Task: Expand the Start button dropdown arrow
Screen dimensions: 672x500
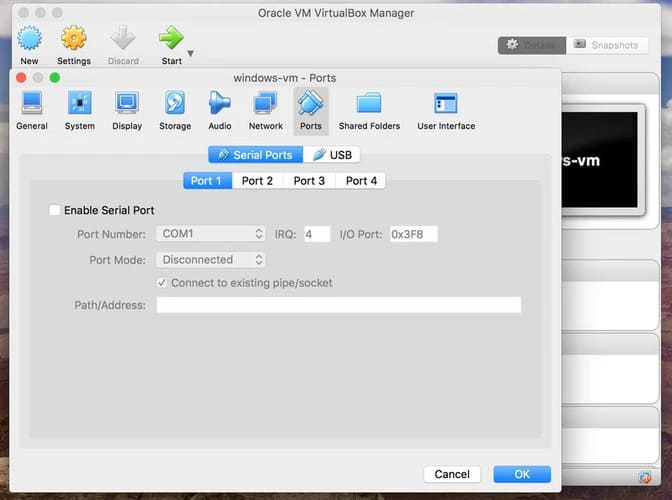Action: click(x=191, y=53)
